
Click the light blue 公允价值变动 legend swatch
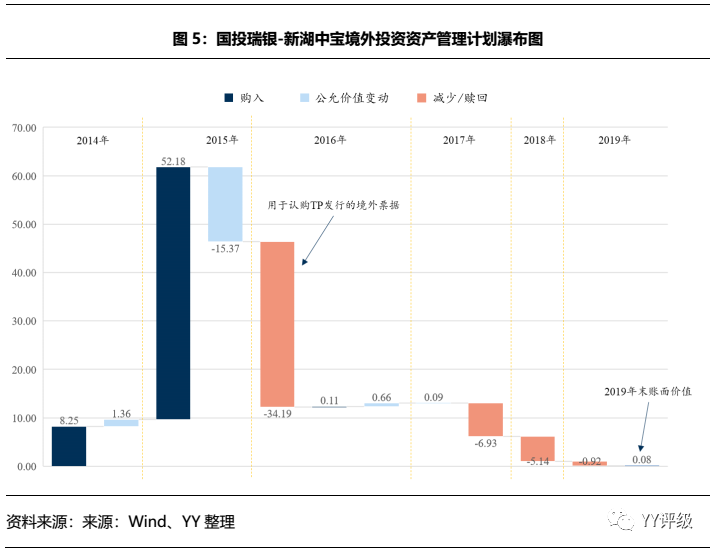click(305, 98)
